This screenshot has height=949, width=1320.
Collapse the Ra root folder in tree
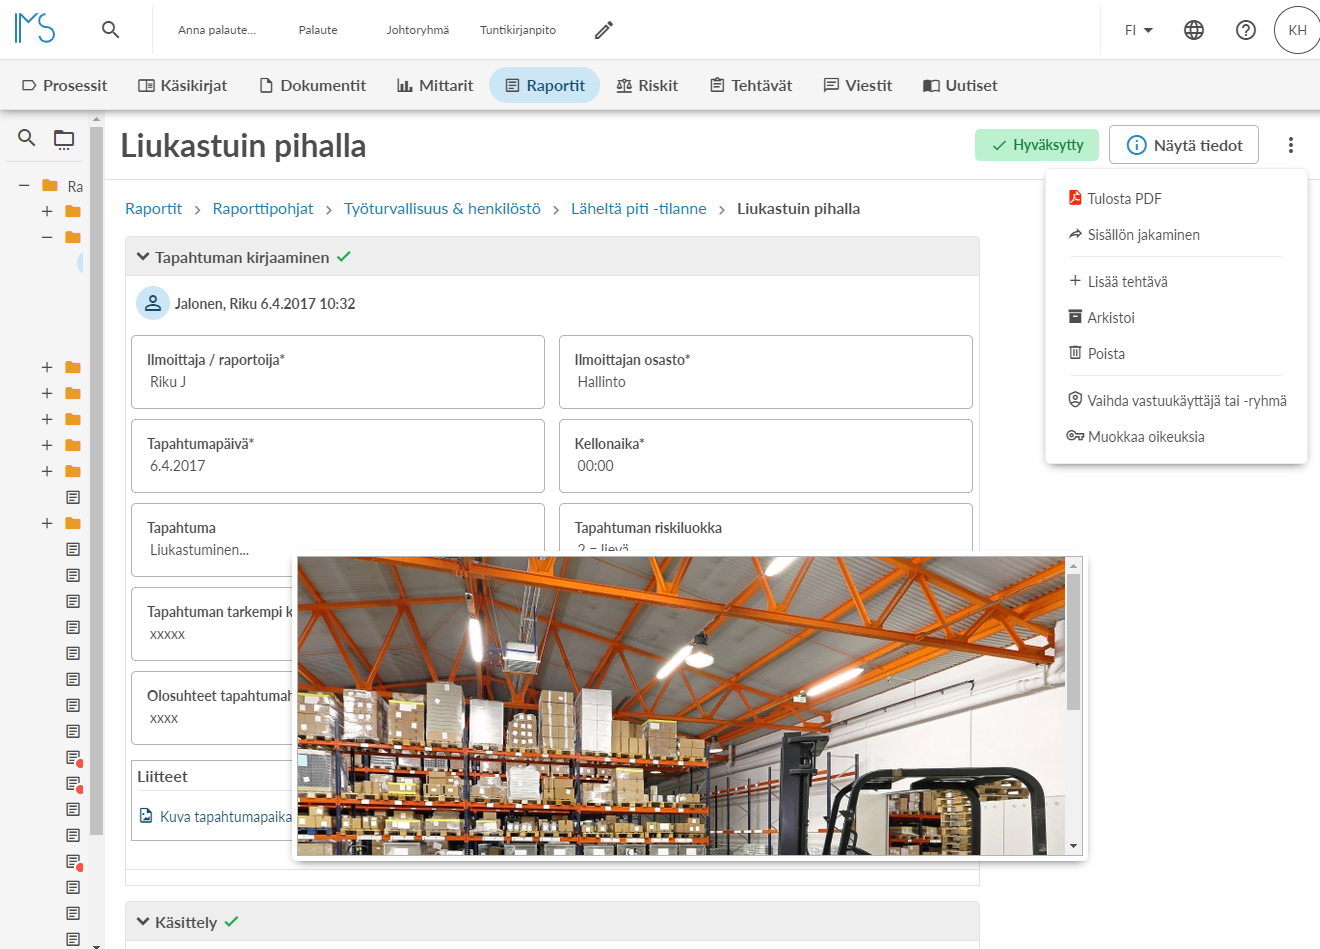[x=24, y=185]
